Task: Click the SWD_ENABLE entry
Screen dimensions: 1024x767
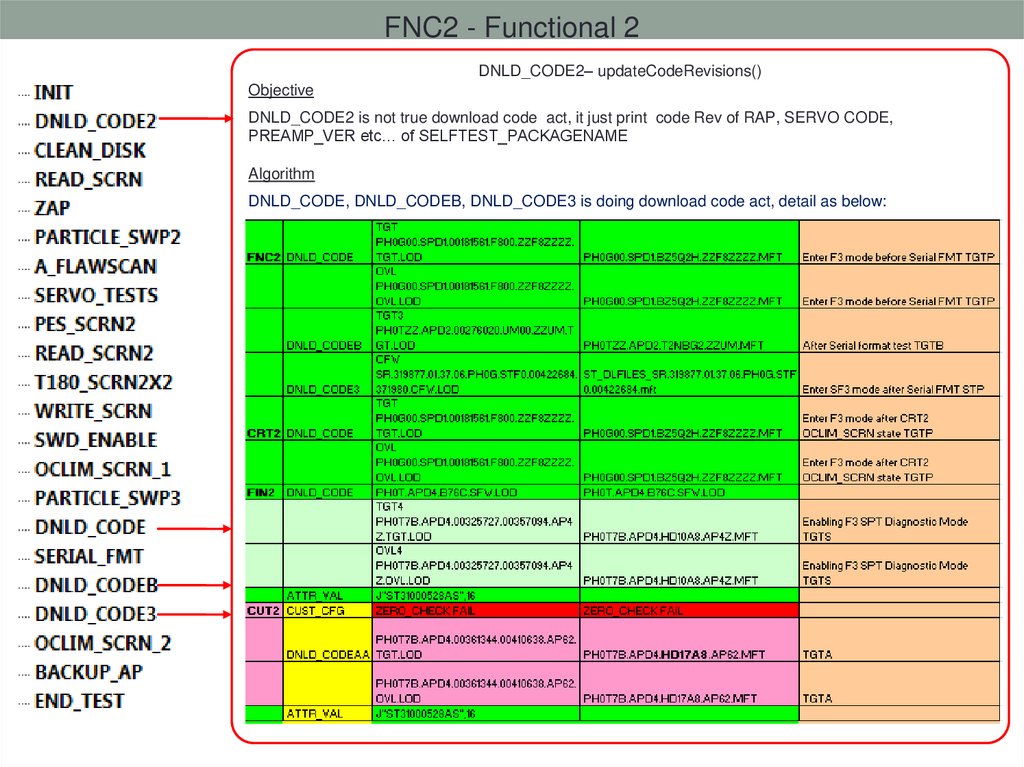Action: pyautogui.click(x=96, y=440)
